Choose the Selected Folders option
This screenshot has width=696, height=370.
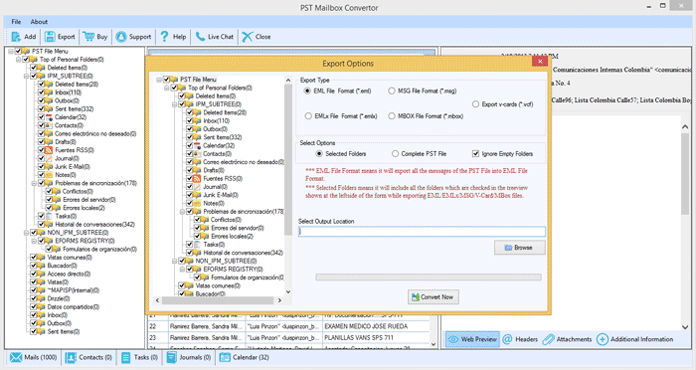319,154
